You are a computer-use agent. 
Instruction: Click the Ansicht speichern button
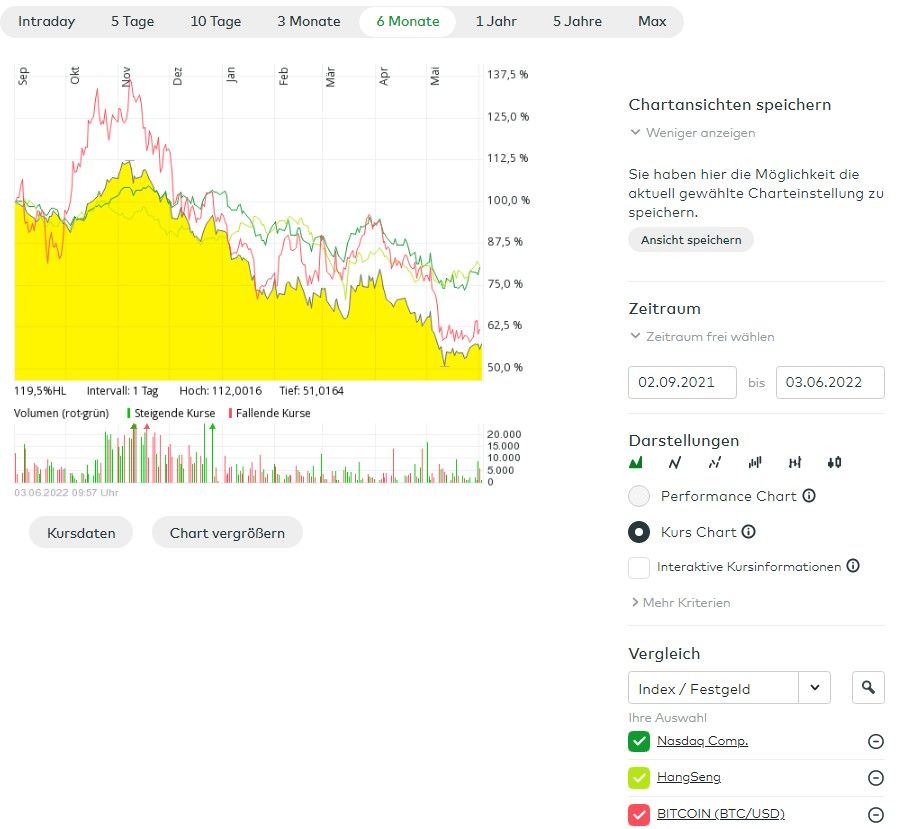tap(691, 240)
